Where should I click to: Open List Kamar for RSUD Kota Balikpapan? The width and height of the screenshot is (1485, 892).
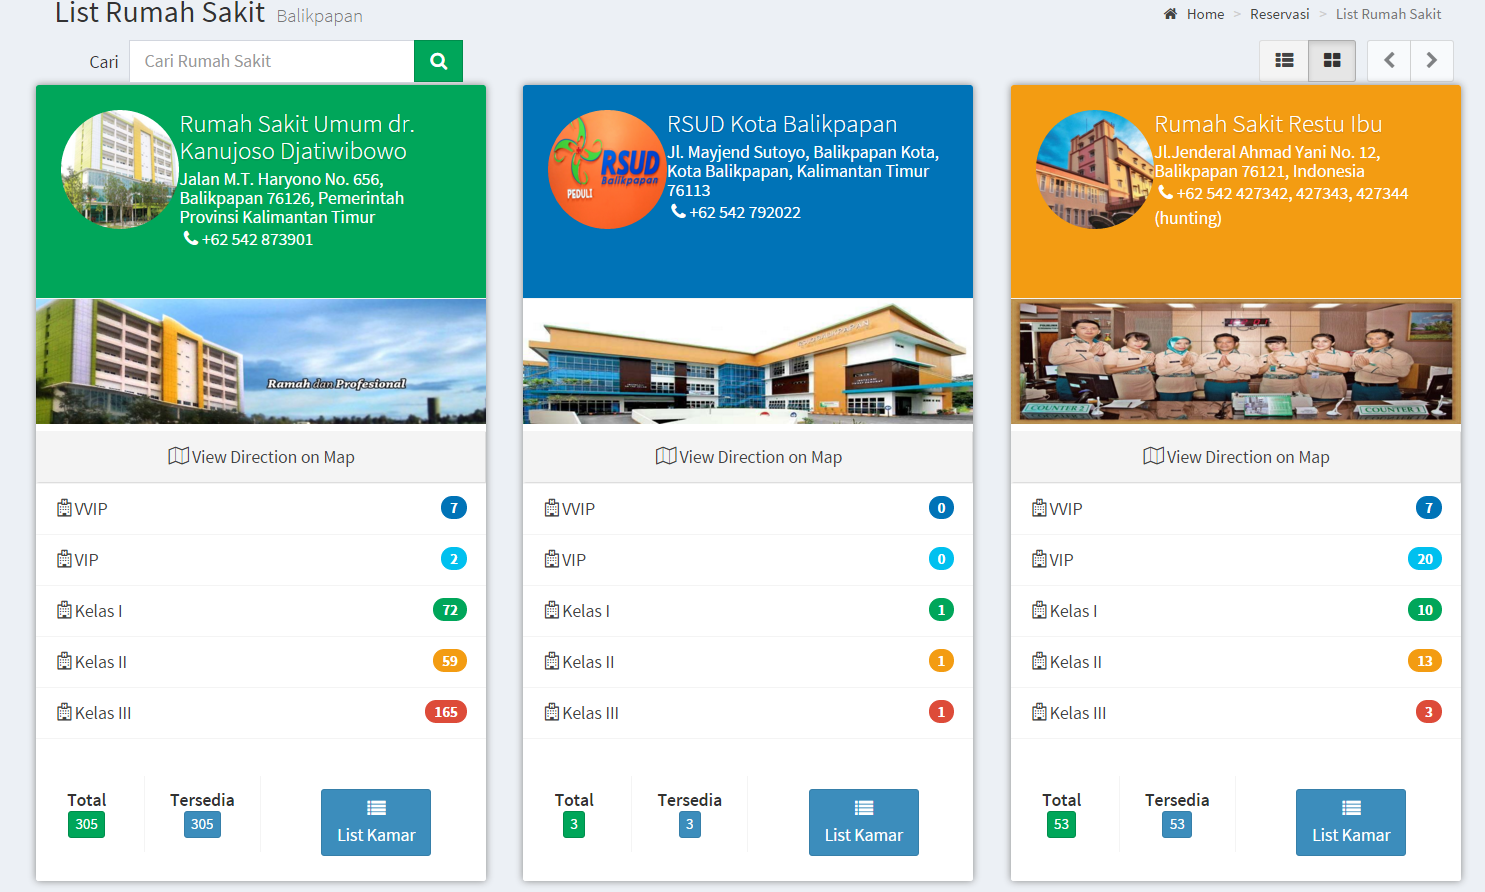click(864, 822)
